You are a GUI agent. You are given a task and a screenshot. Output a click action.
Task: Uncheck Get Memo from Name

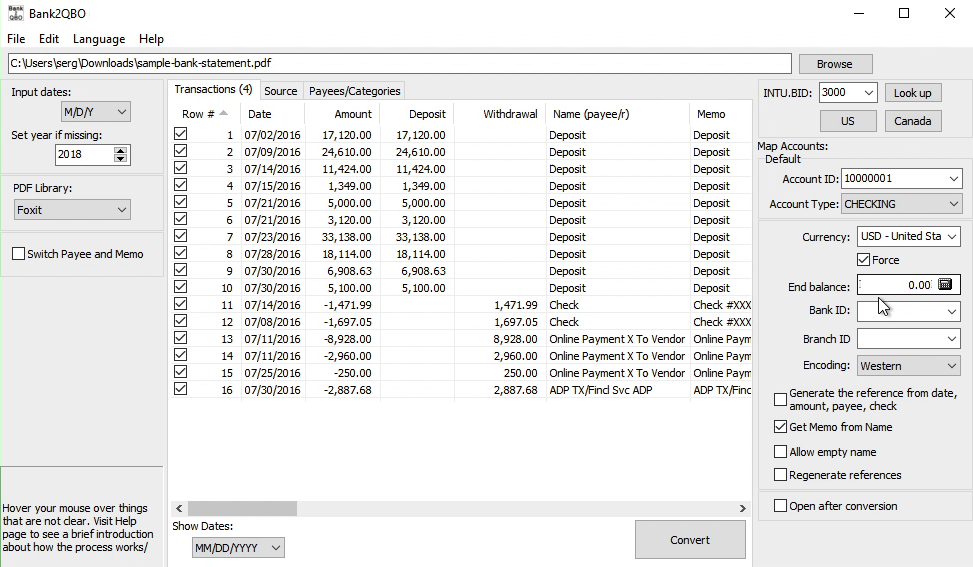coord(781,427)
